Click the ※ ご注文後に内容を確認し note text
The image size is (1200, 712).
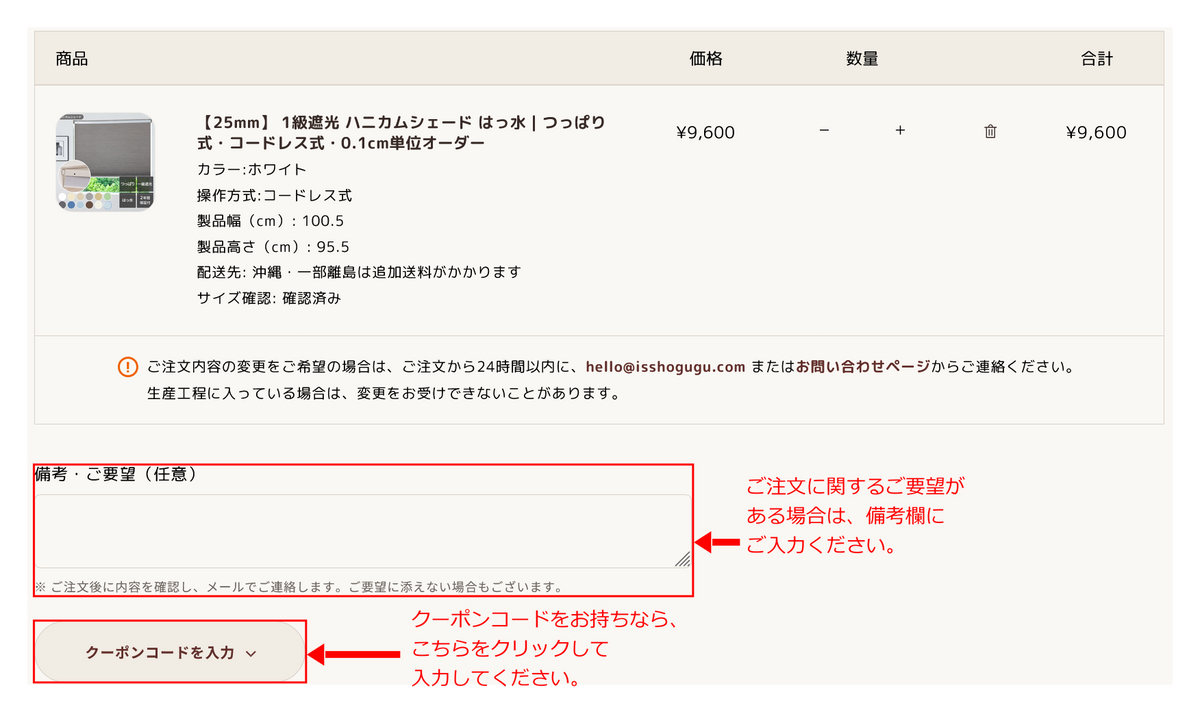[x=299, y=587]
